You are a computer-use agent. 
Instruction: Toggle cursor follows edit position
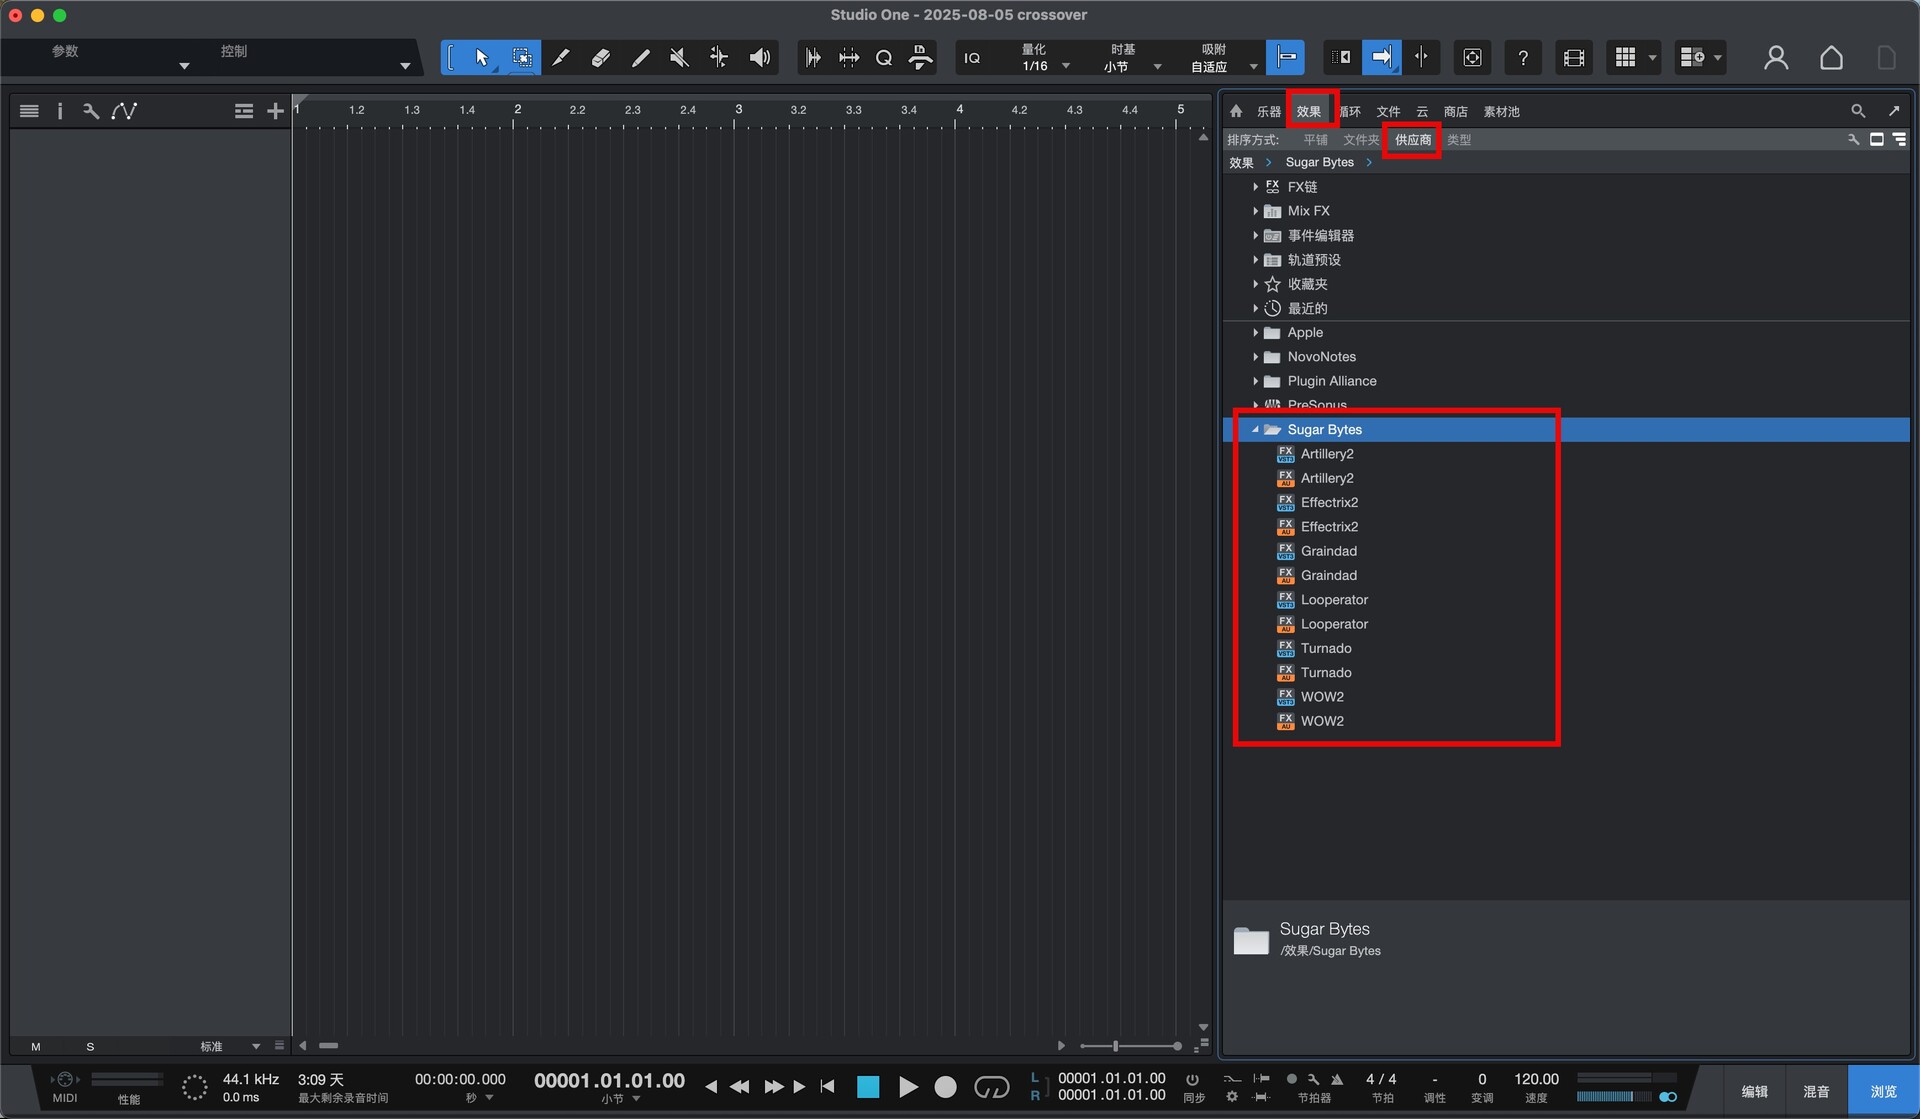pyautogui.click(x=1421, y=58)
